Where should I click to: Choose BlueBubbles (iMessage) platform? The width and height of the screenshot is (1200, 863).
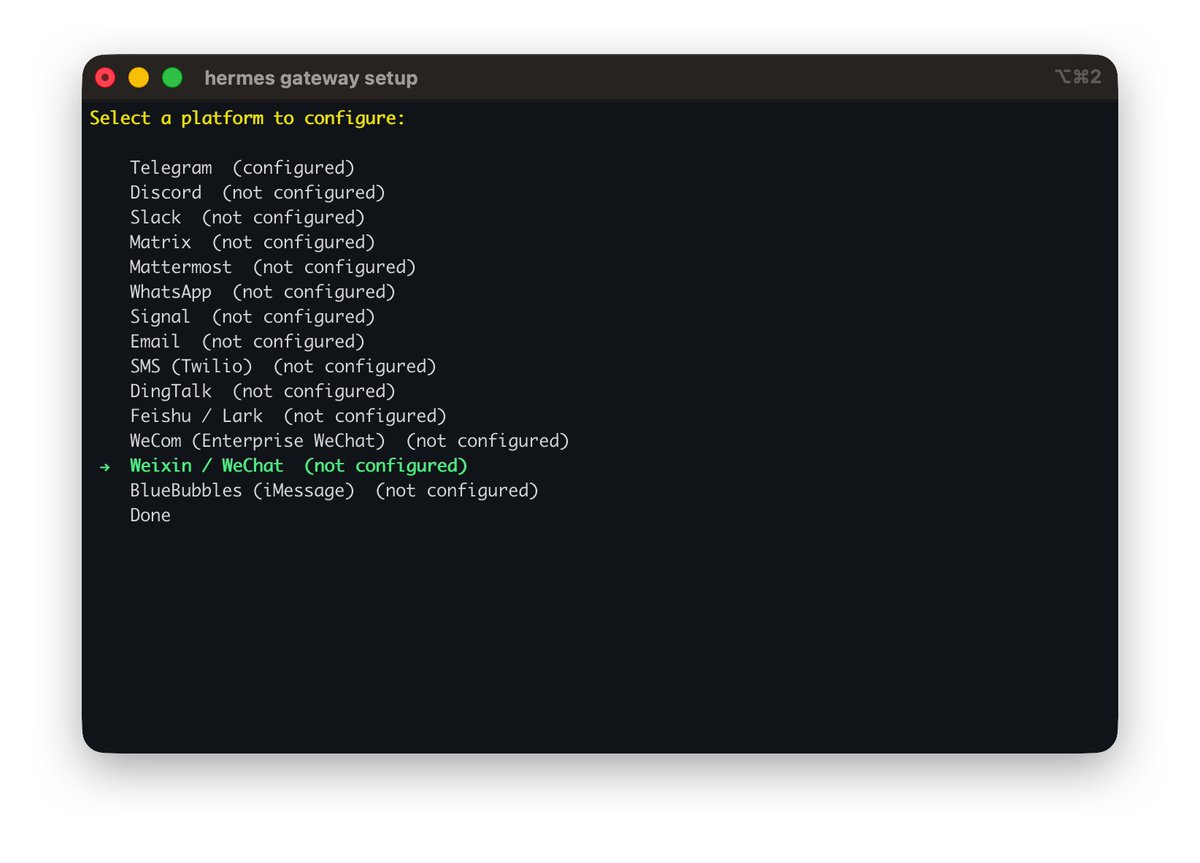(334, 490)
